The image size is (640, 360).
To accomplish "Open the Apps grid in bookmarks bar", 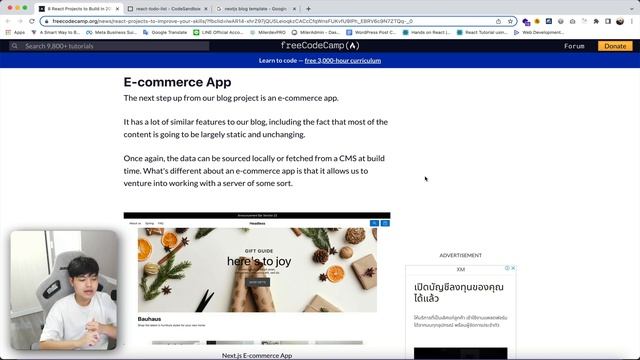I will (x=15, y=32).
